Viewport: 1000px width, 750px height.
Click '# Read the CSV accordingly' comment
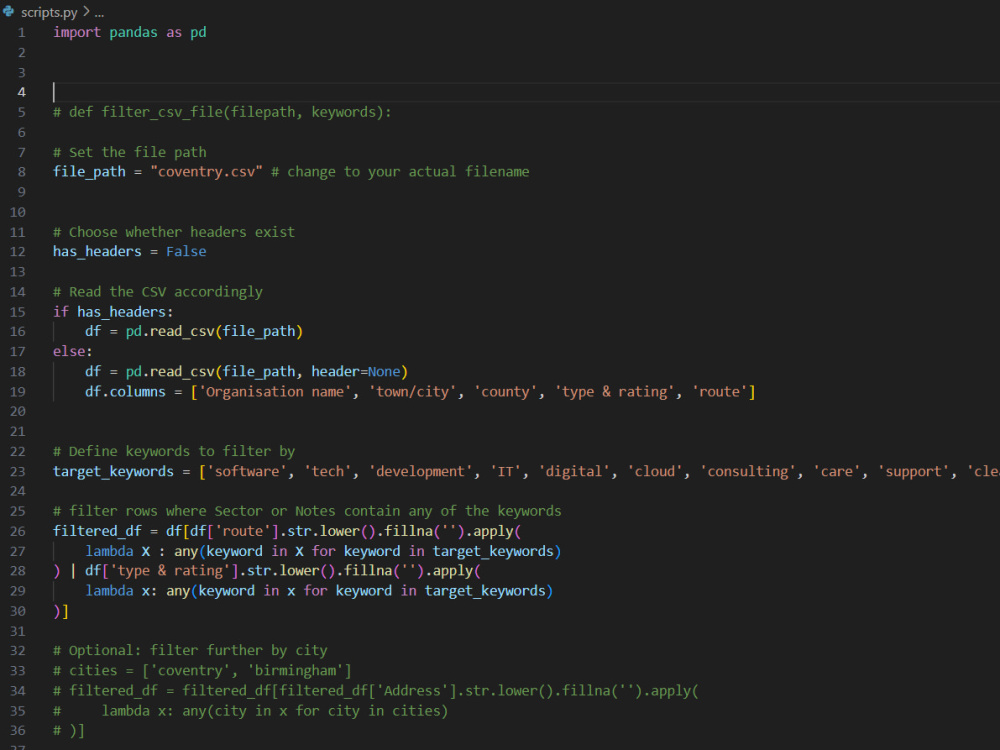click(x=158, y=292)
